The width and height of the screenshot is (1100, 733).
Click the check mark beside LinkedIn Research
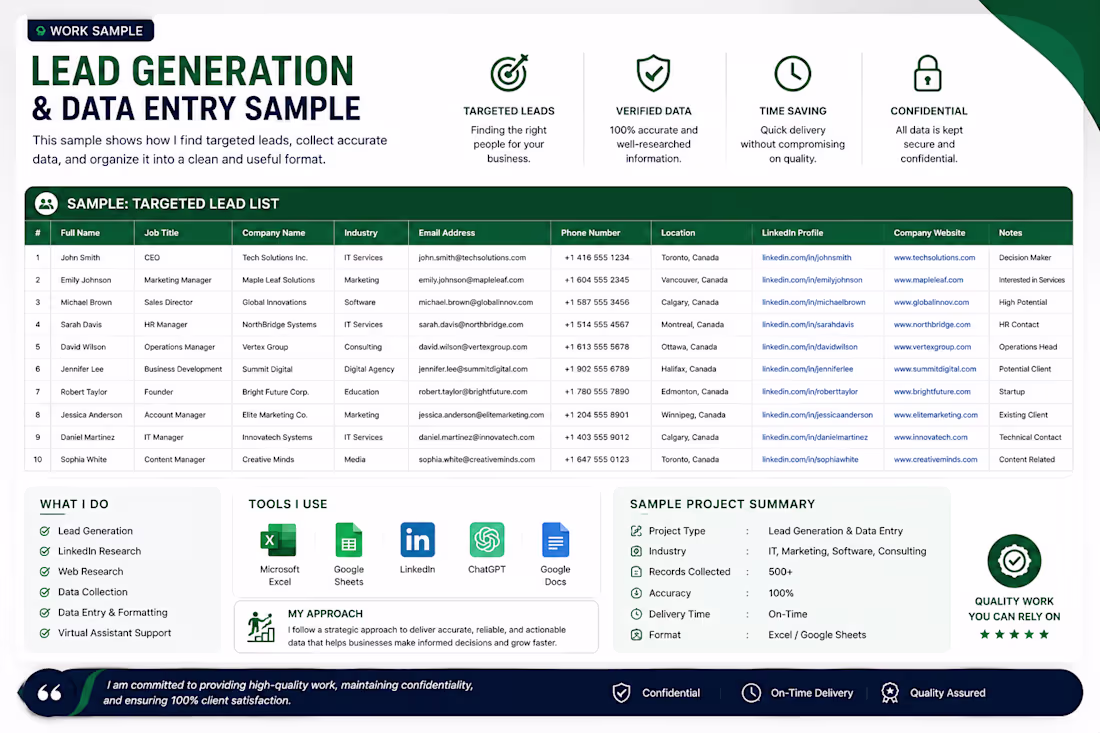(45, 551)
